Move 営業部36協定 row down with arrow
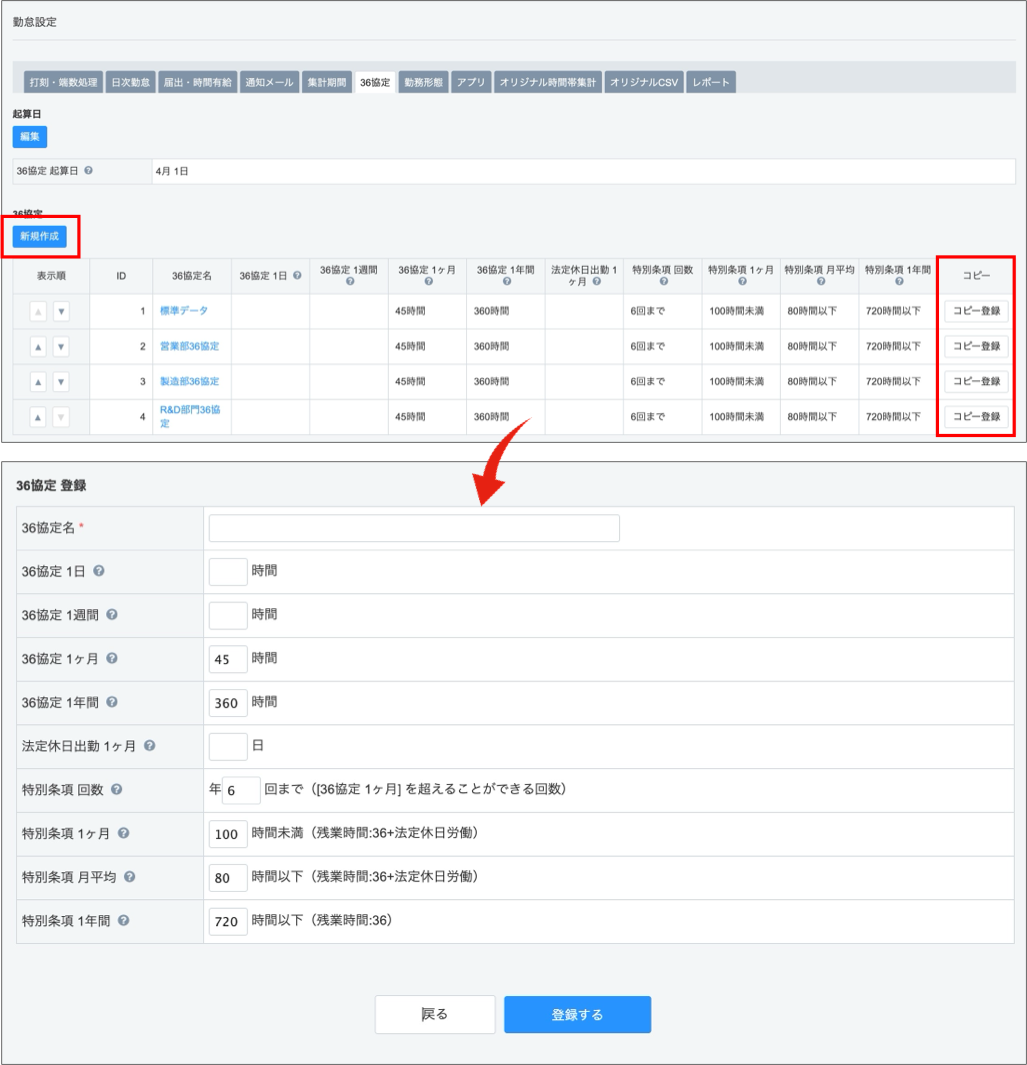The image size is (1027, 1065). [x=61, y=347]
